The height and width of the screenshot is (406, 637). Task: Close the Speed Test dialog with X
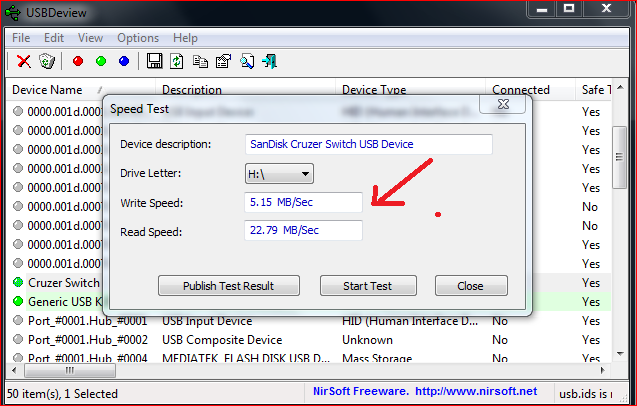click(x=503, y=104)
